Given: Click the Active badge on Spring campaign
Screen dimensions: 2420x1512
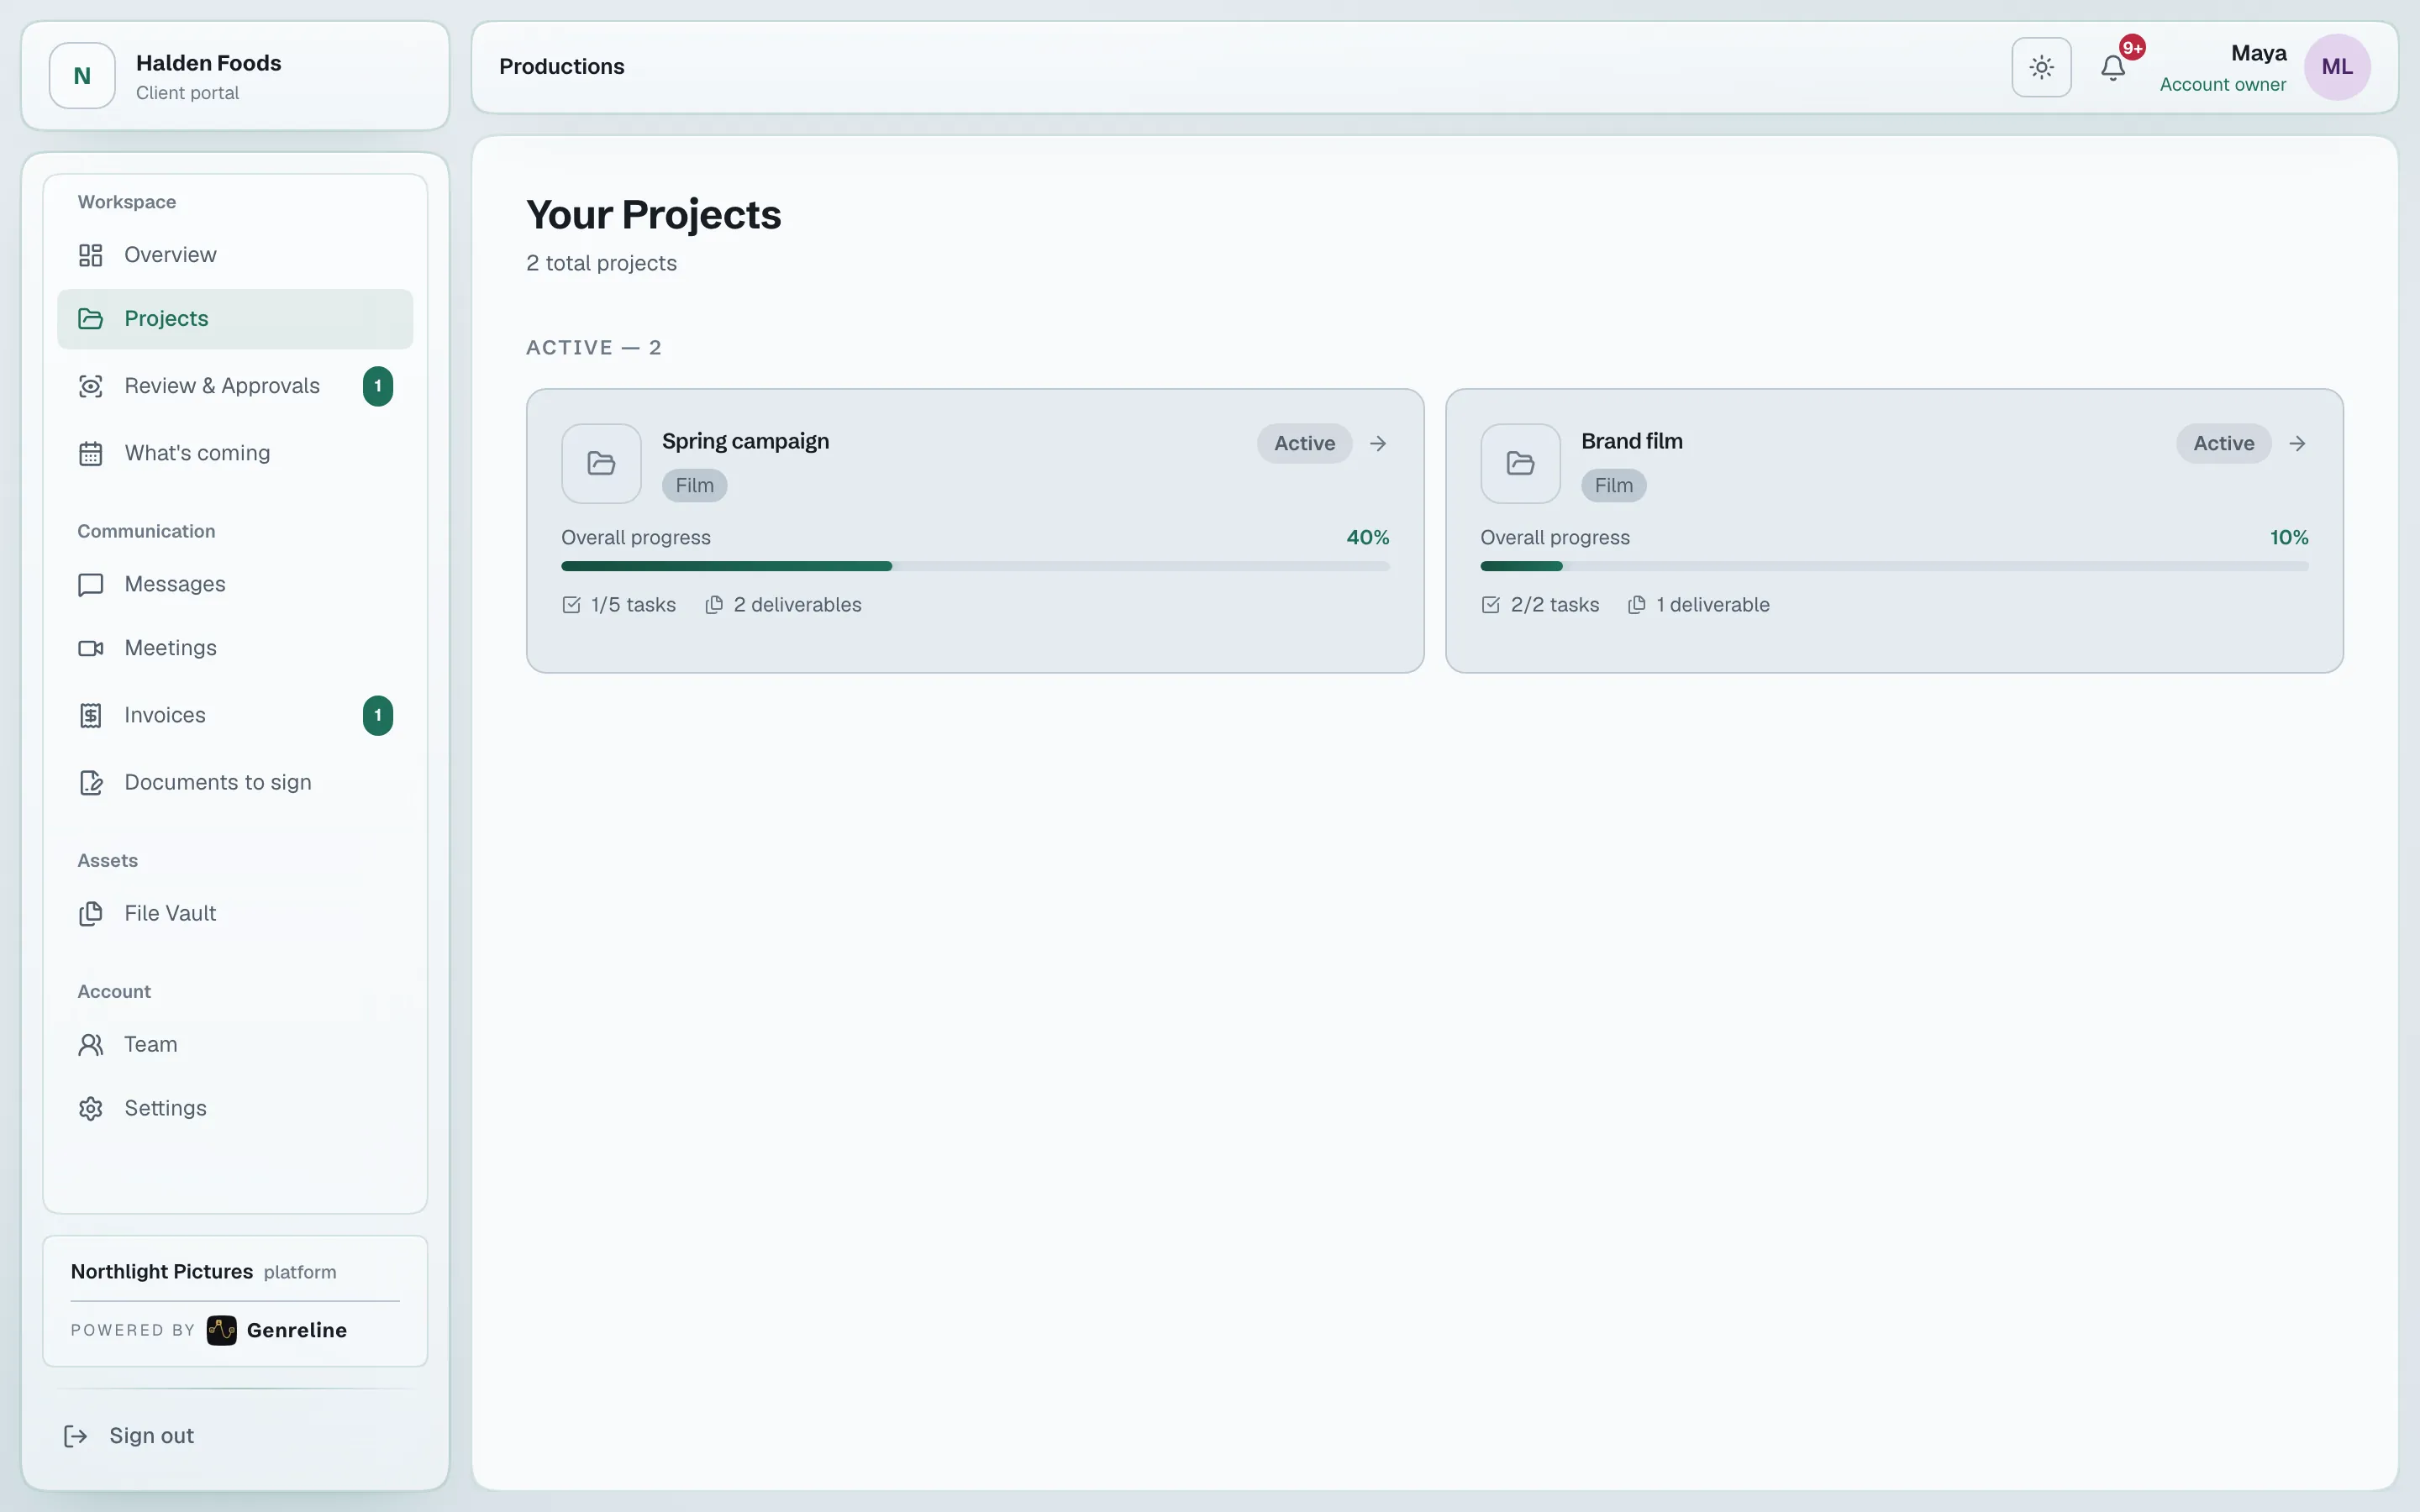Looking at the screenshot, I should [x=1304, y=443].
